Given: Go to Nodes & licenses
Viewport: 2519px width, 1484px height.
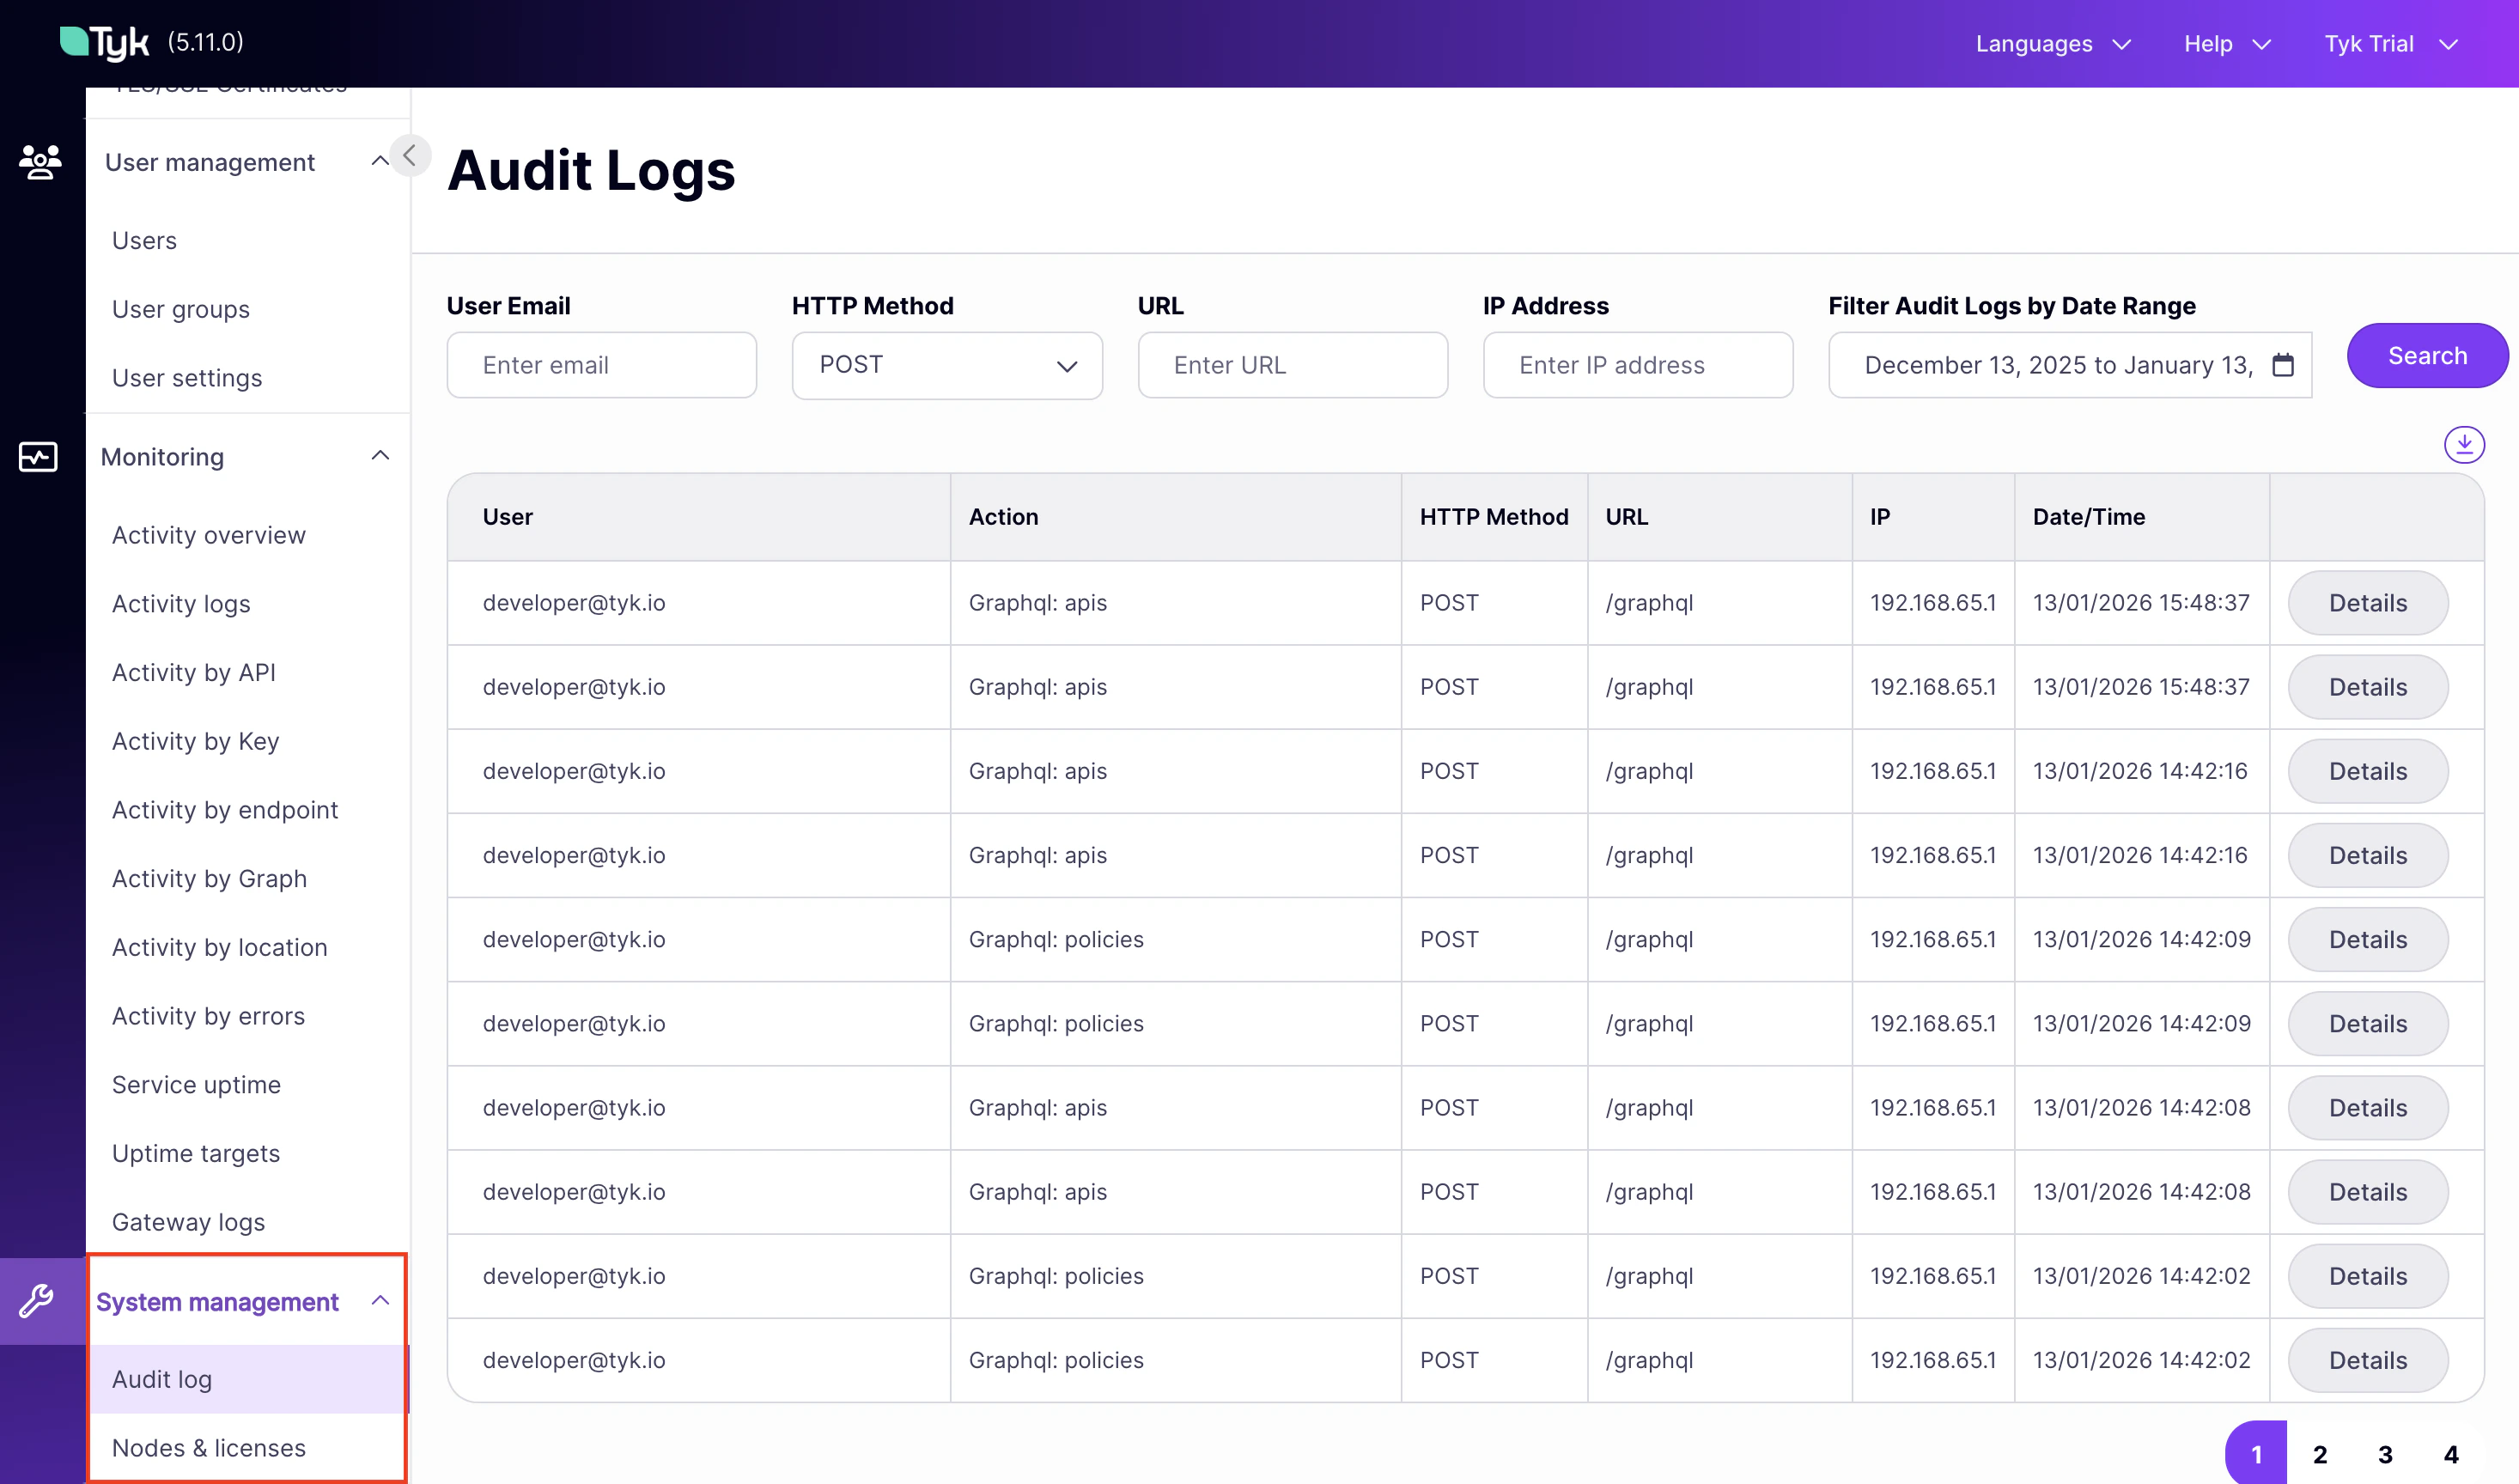Looking at the screenshot, I should coord(209,1447).
